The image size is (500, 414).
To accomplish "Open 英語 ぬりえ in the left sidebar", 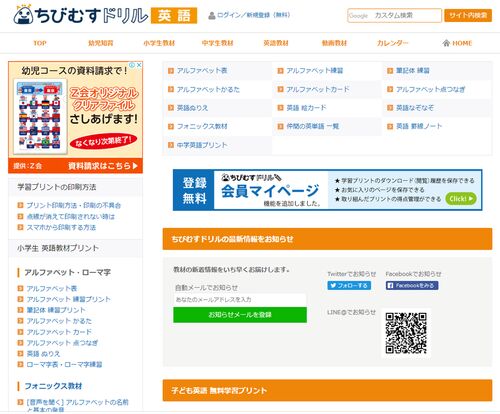I will click(43, 354).
